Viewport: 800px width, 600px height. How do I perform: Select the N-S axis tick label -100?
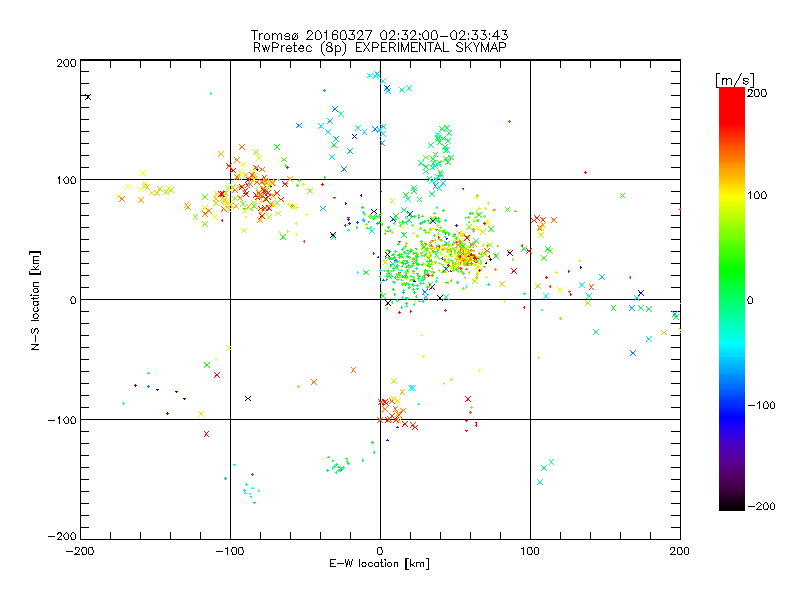(x=62, y=420)
